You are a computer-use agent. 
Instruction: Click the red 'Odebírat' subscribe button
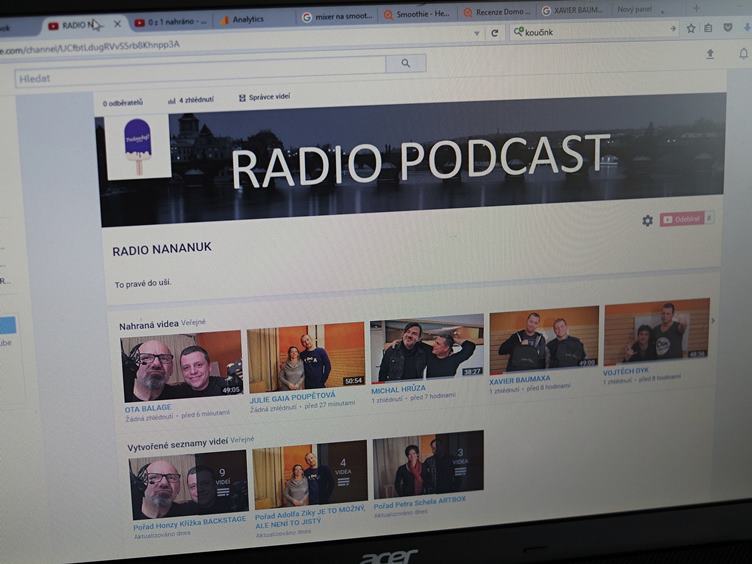click(x=682, y=219)
